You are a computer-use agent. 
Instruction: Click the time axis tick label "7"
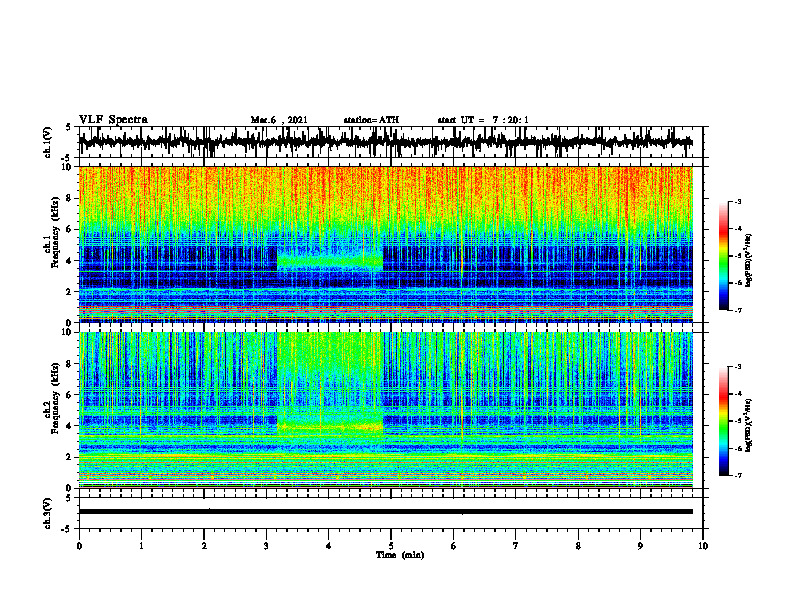(516, 546)
